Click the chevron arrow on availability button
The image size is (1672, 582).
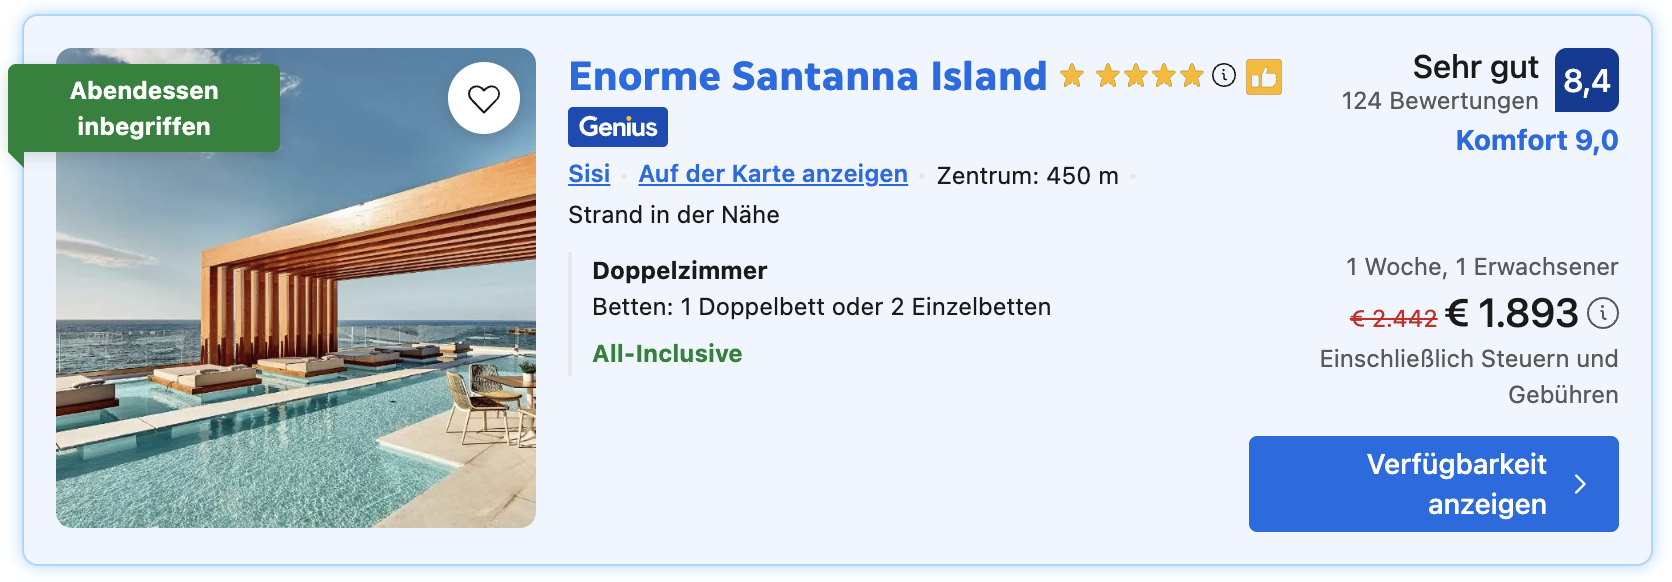pos(1580,484)
